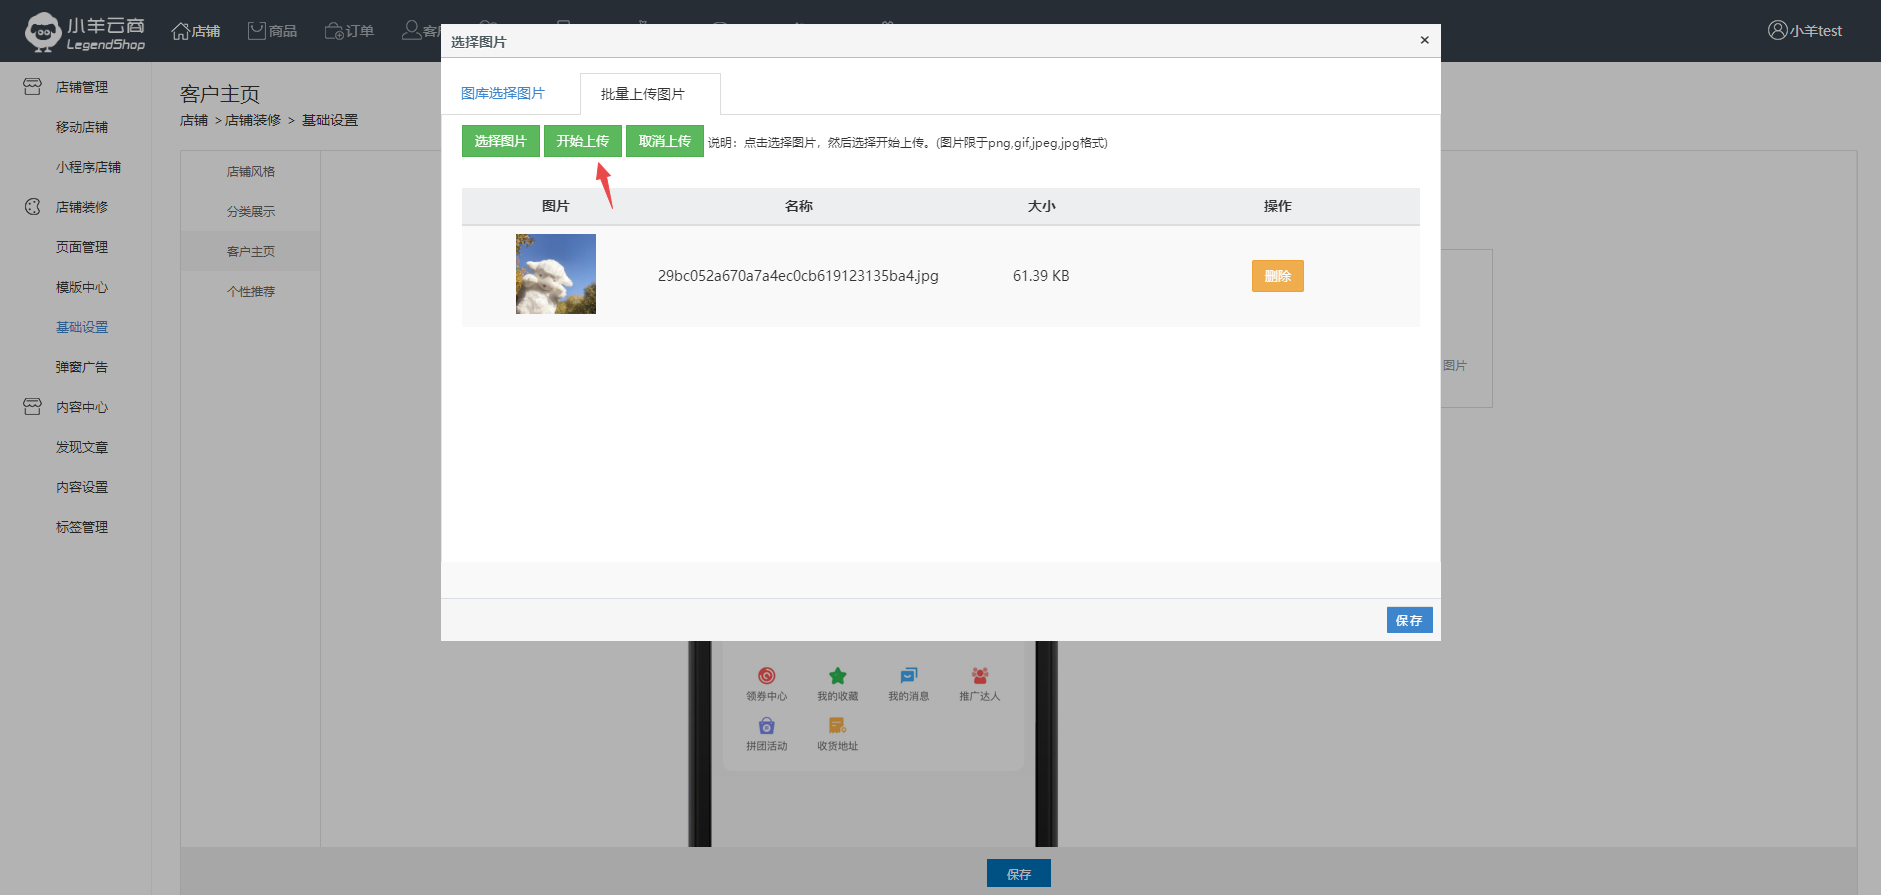Click the 小羊test user account icon
Viewport: 1881px width, 895px height.
coord(1777,31)
